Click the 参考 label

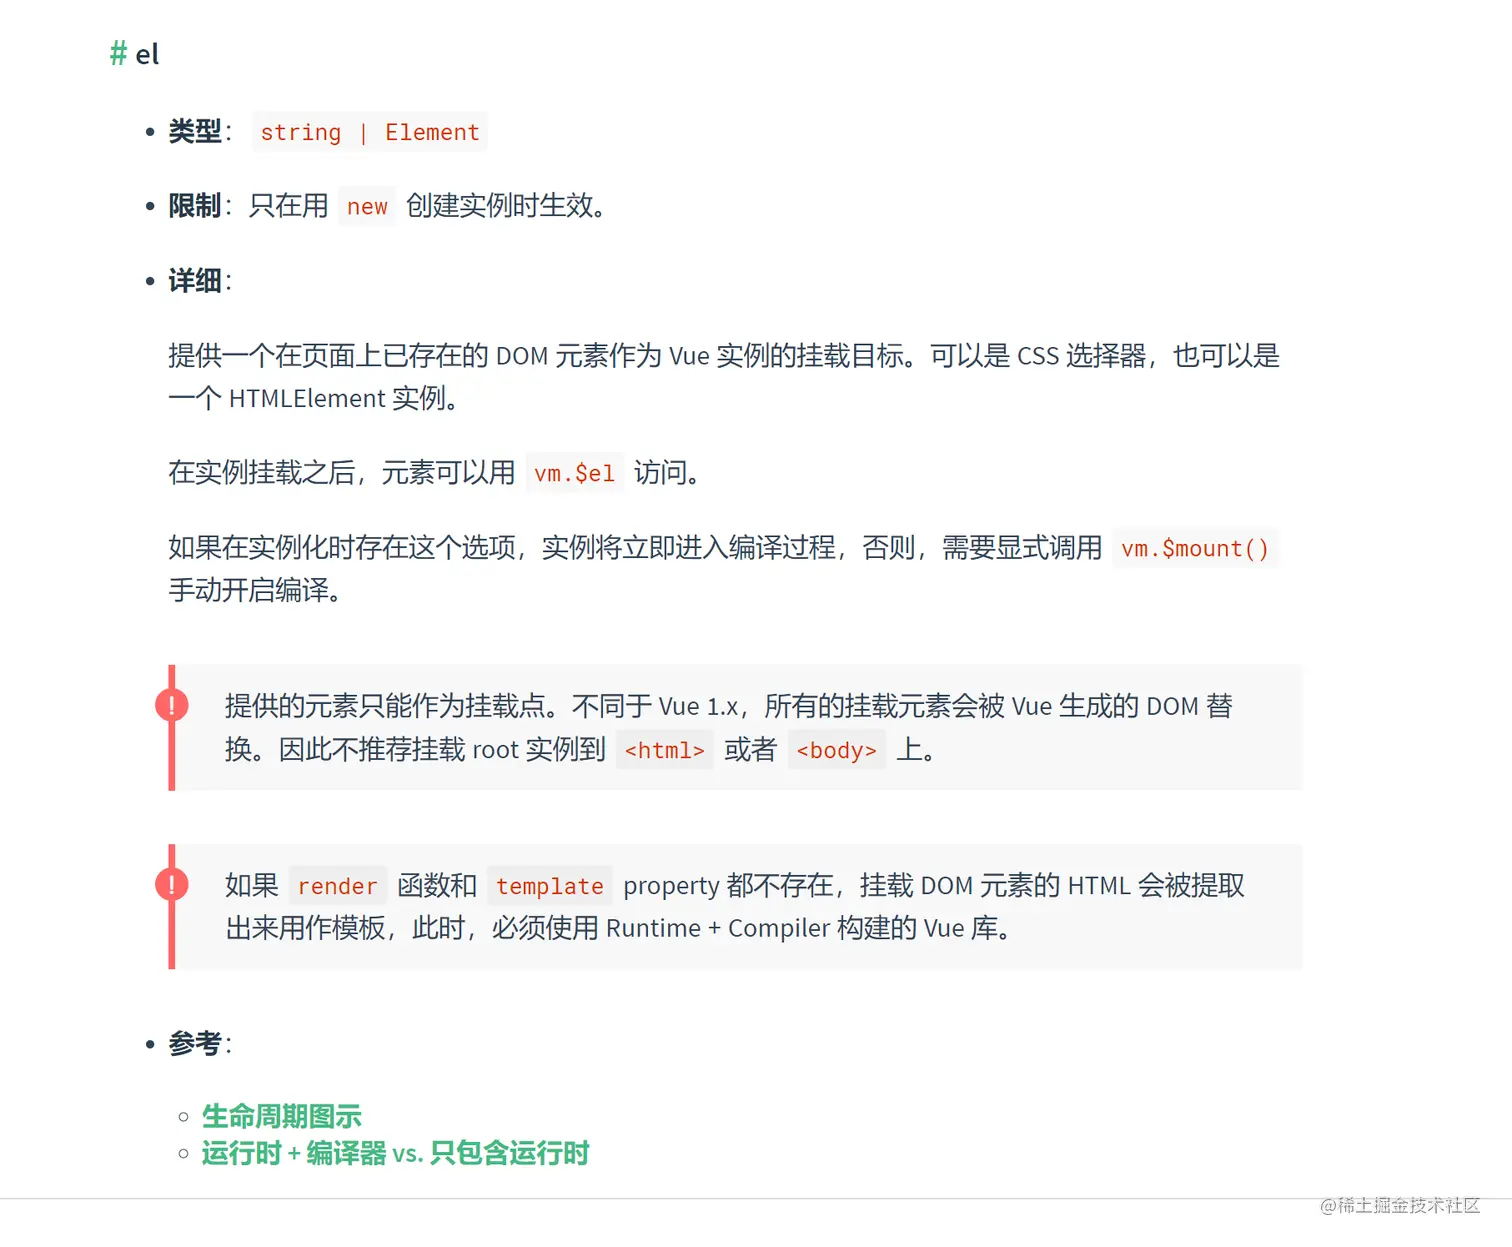click(x=195, y=1043)
